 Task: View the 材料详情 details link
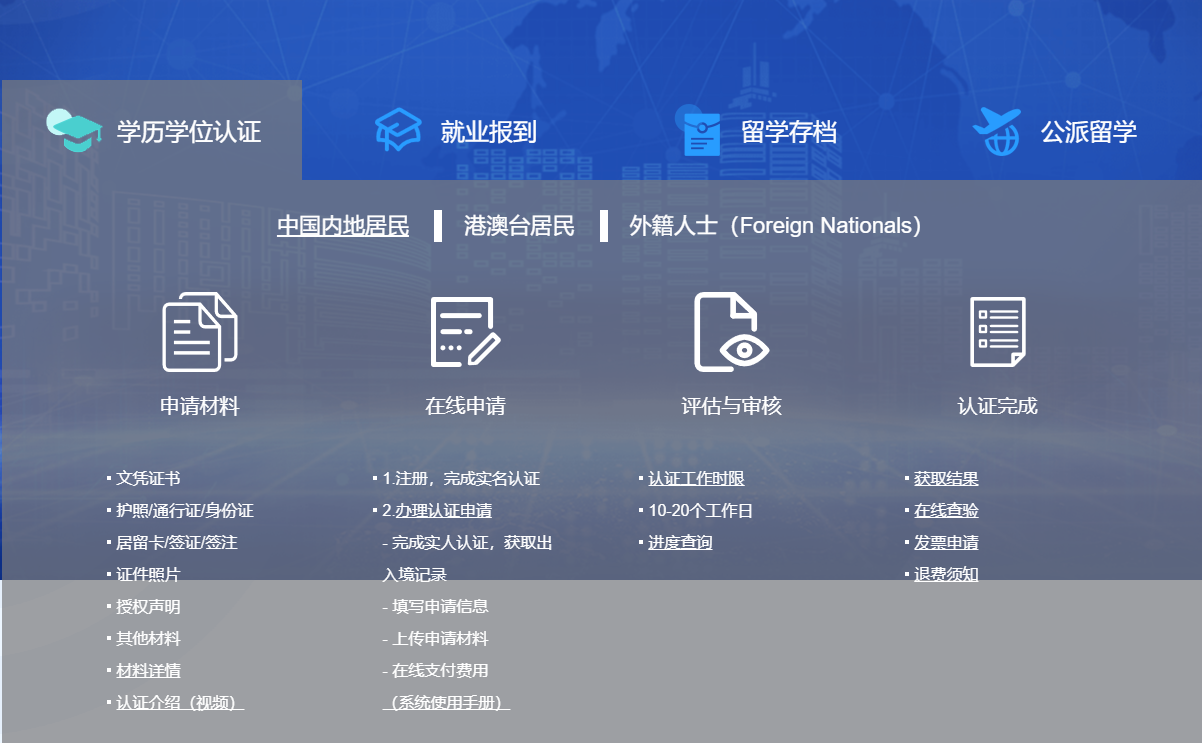[148, 671]
